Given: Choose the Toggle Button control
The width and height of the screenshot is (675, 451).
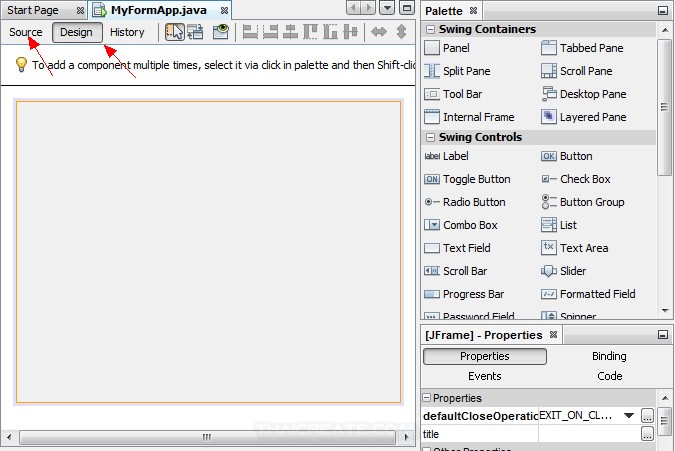Looking at the screenshot, I should click(x=467, y=179).
